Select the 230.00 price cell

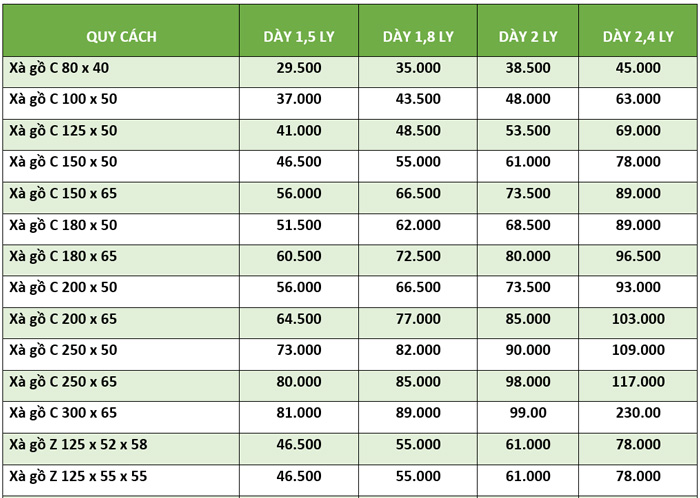coord(638,412)
